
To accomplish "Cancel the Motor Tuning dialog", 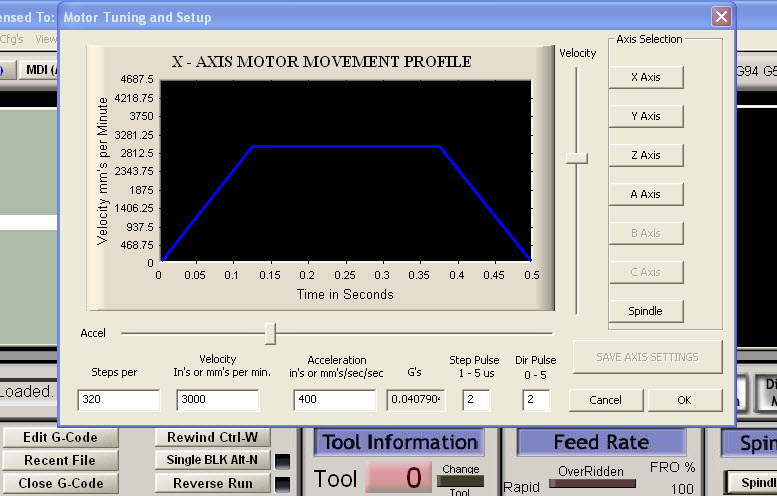I will pos(606,400).
